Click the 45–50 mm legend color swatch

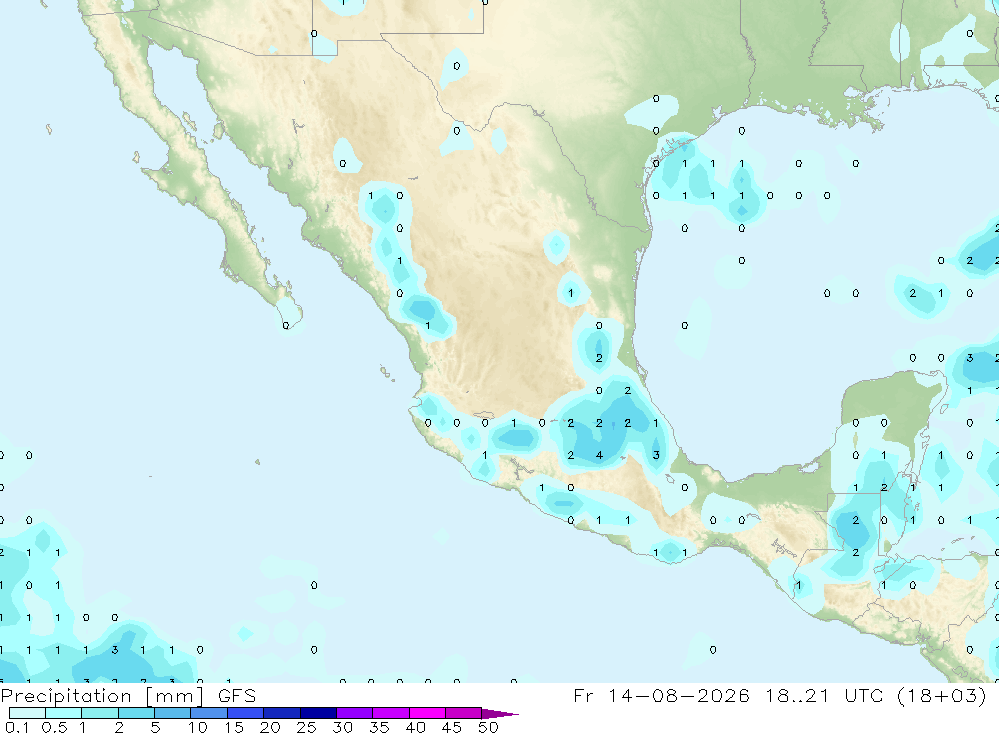[x=464, y=713]
